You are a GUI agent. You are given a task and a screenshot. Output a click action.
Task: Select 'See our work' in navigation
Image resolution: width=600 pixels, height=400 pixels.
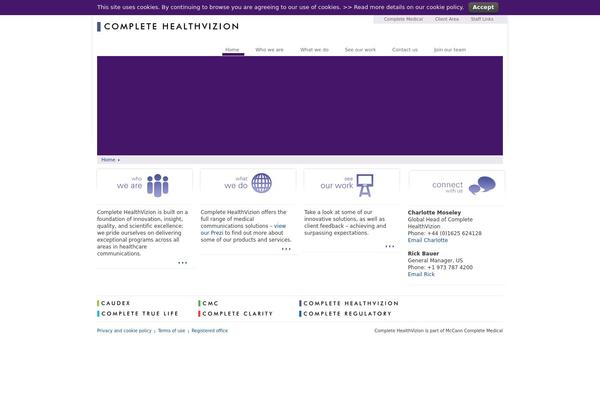pyautogui.click(x=360, y=50)
